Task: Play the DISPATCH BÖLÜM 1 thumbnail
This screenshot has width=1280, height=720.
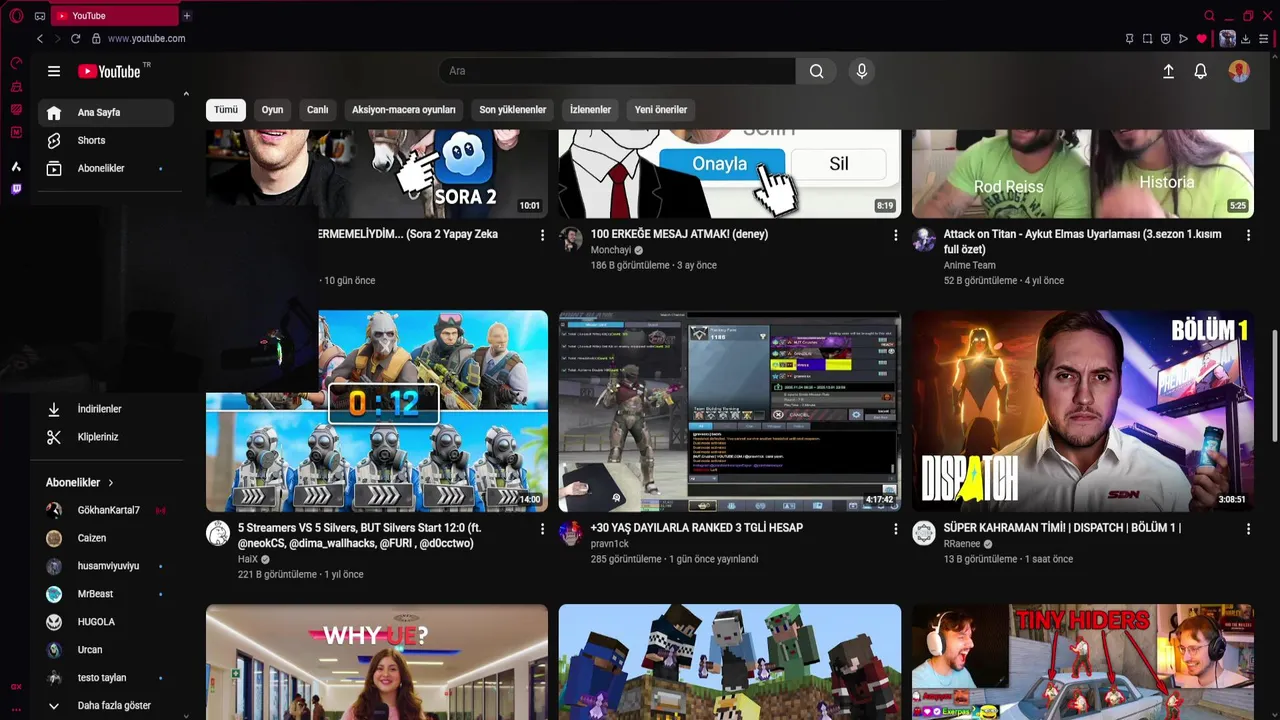Action: coord(1083,411)
